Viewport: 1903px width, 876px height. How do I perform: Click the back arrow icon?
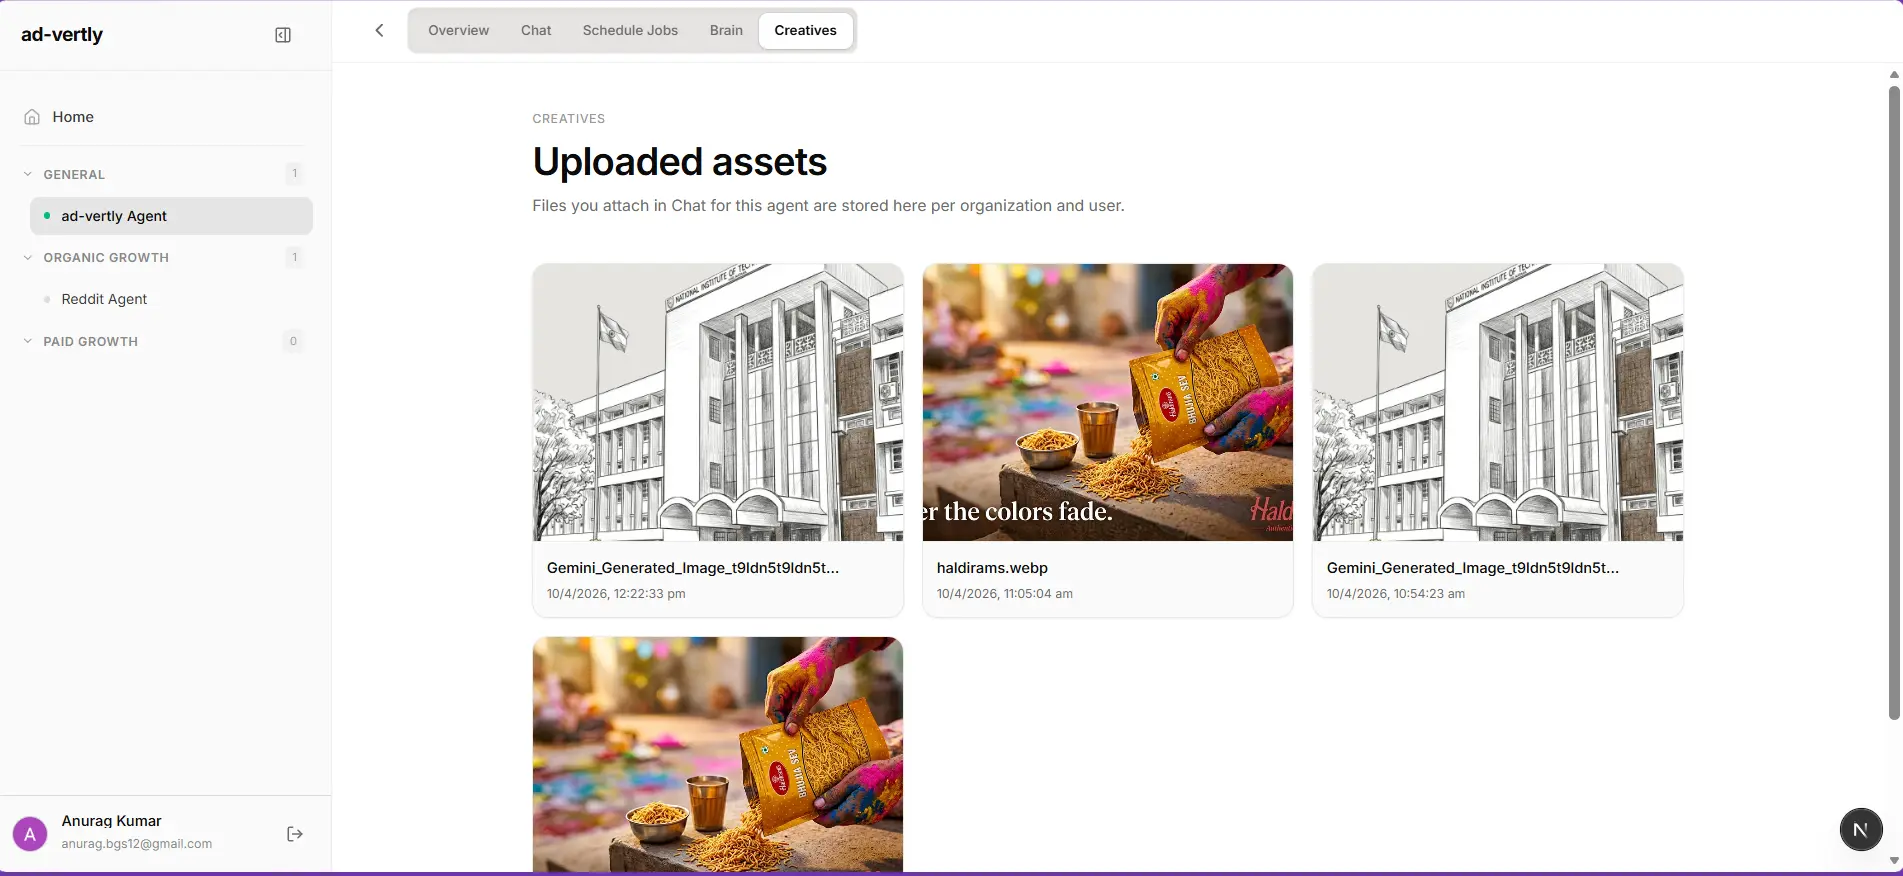pos(379,30)
